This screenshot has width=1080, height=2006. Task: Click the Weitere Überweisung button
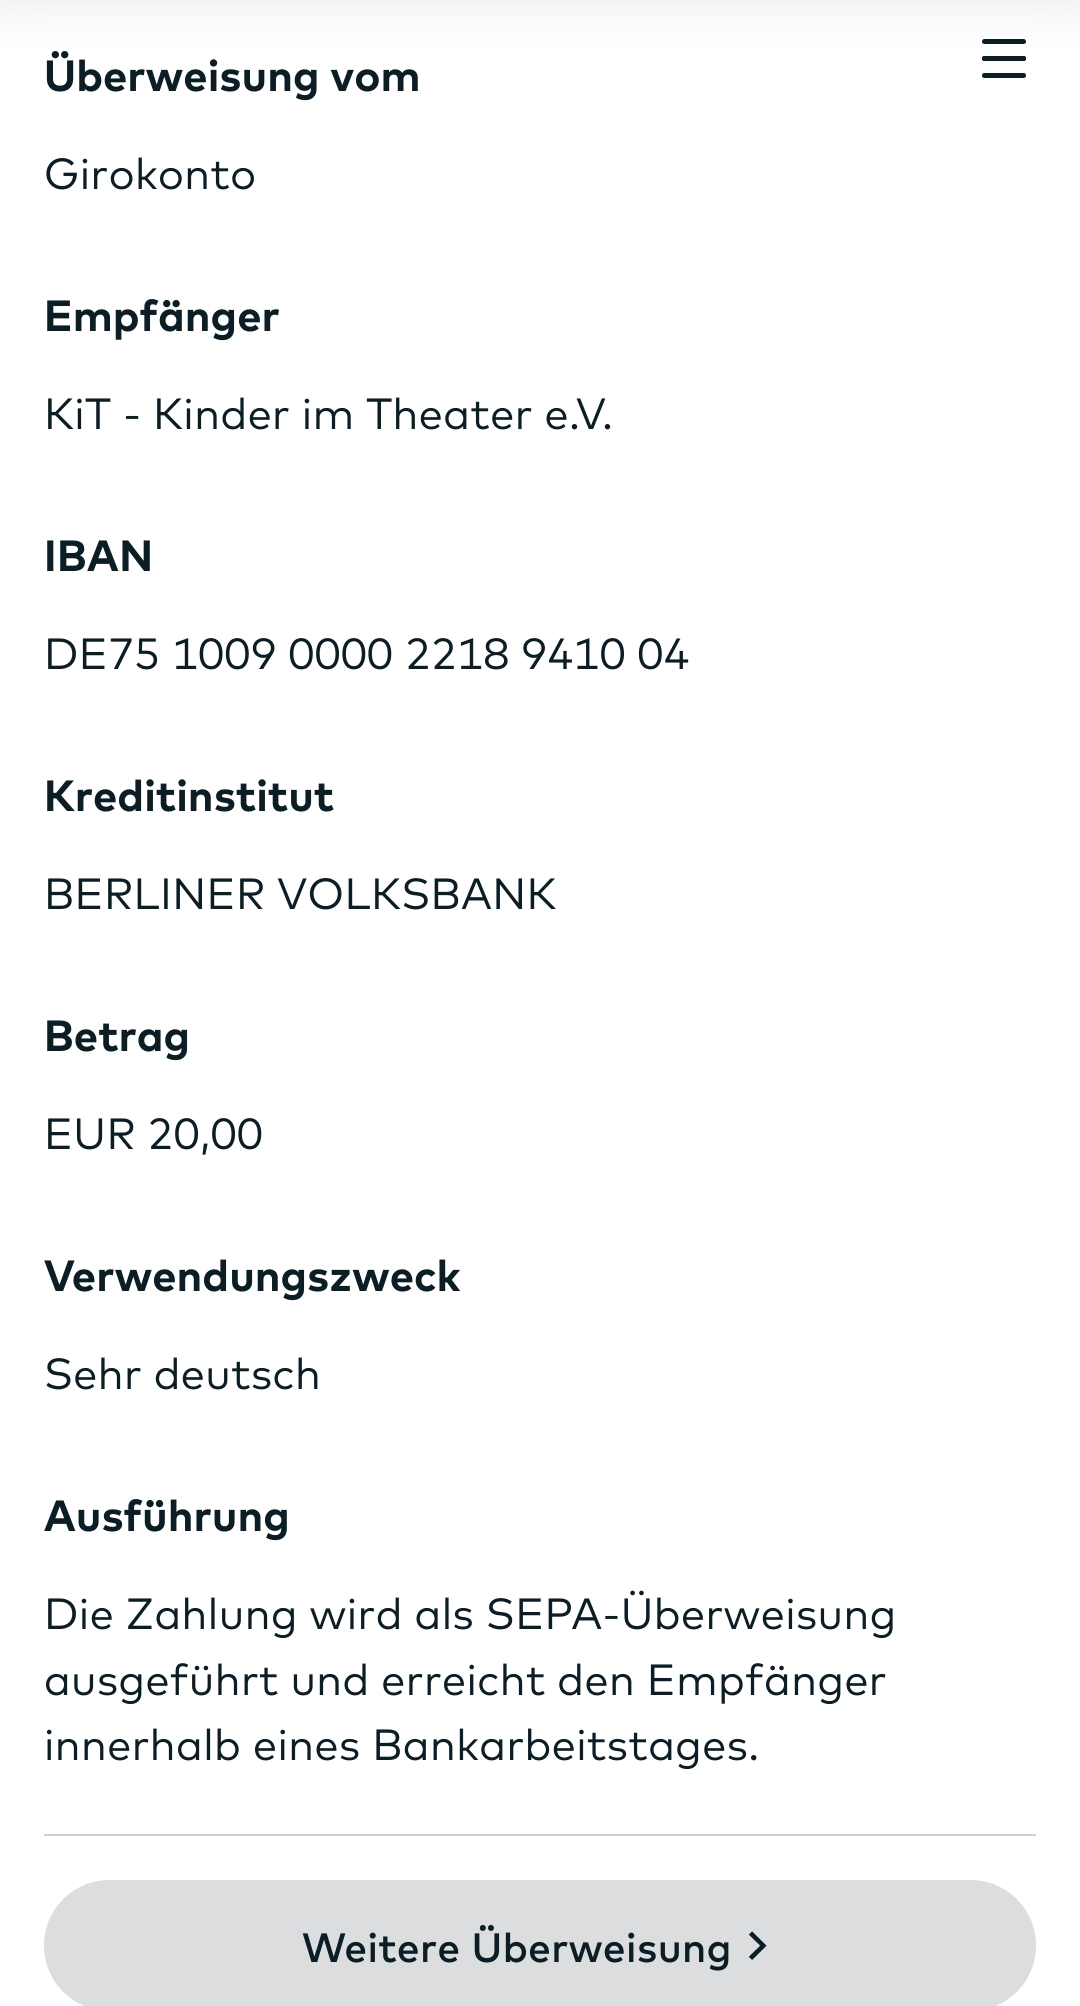click(518, 1946)
